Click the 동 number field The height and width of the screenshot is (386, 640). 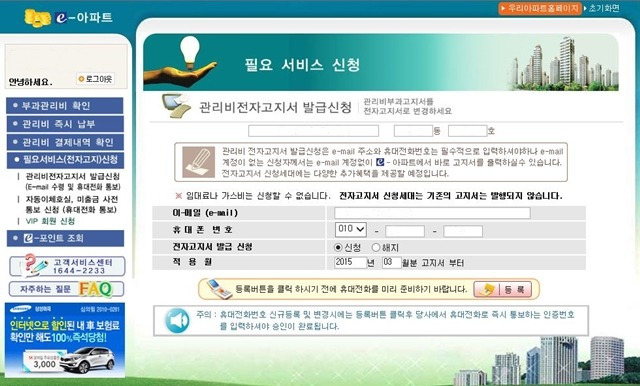pyautogui.click(x=413, y=131)
